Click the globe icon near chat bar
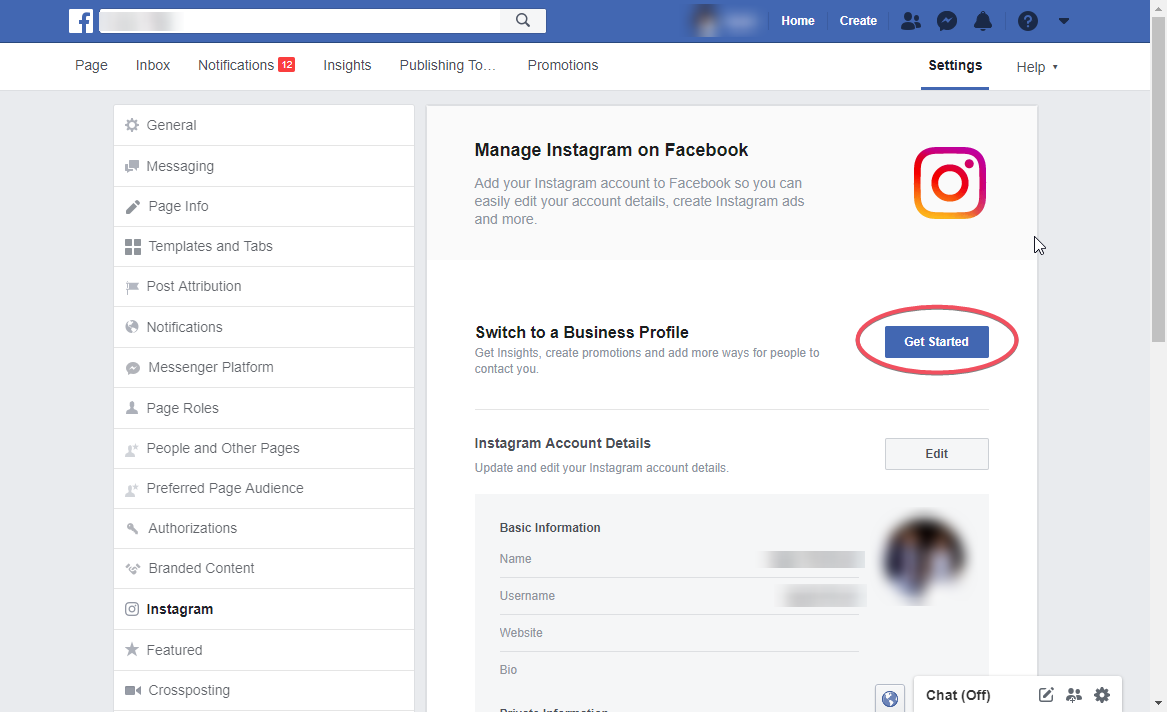The image size is (1167, 712). 889,699
